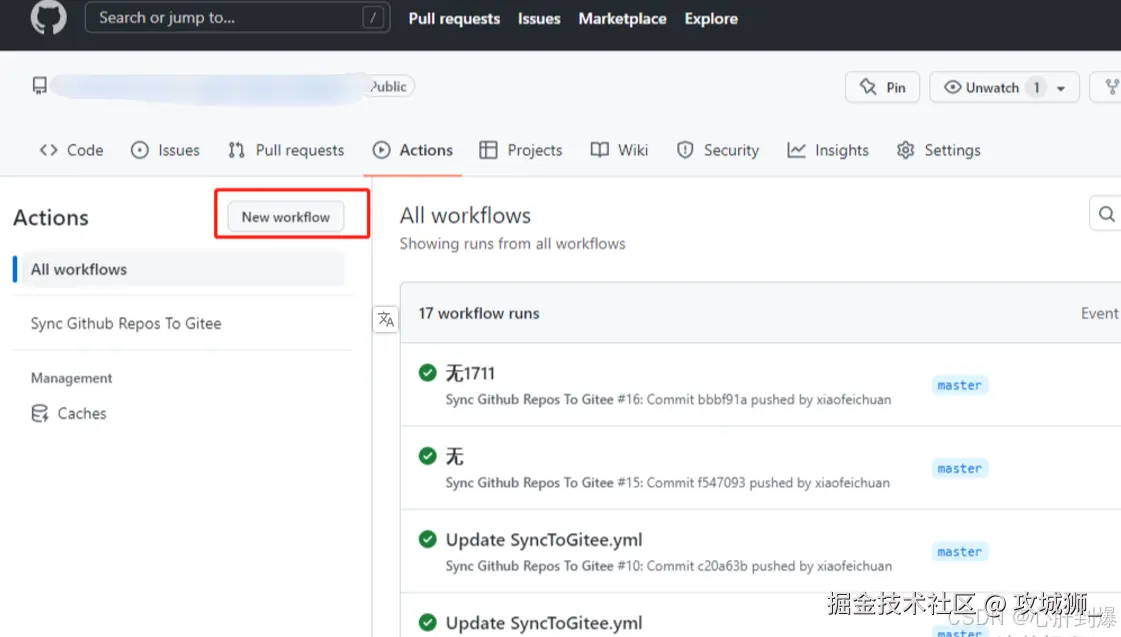This screenshot has height=637, width=1121.
Task: Open the Insights tab
Action: point(828,150)
